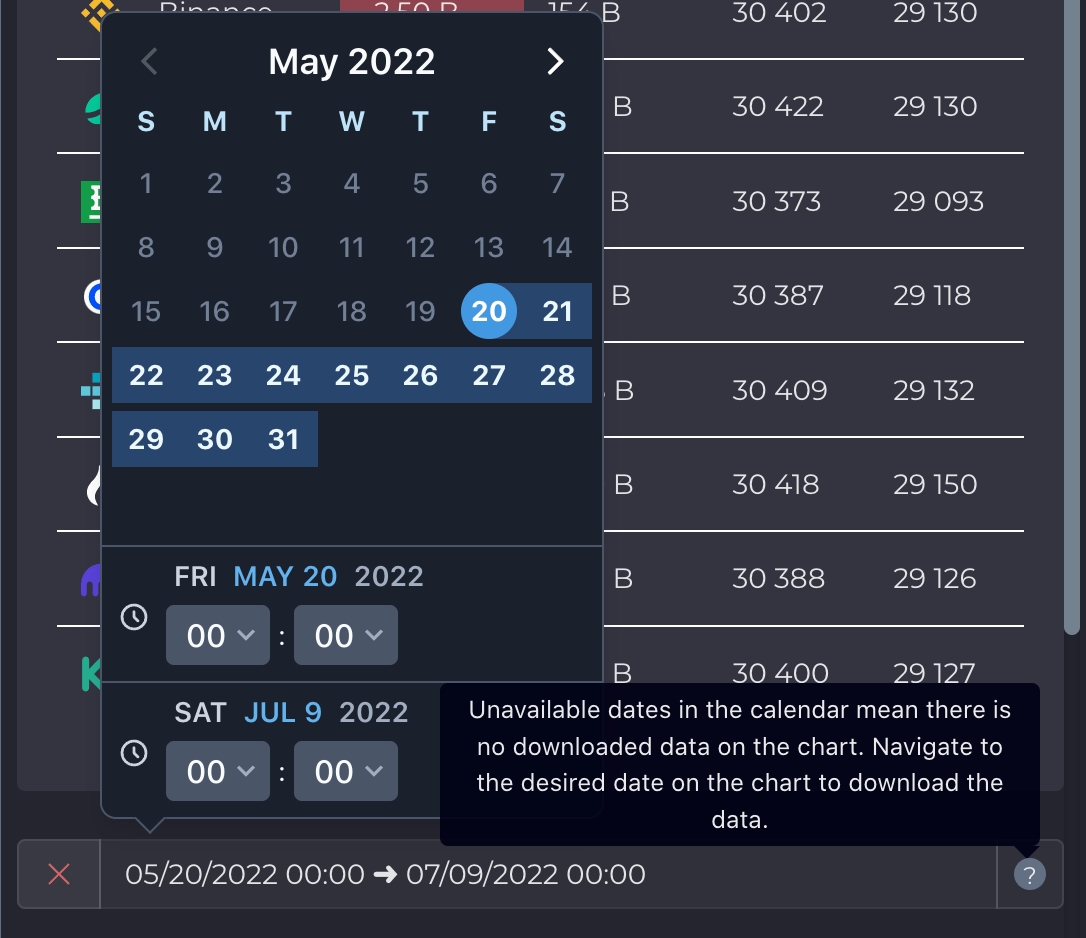Screen dimensions: 1086x938
Task: Click the MAY 20 start date label
Action: [285, 576]
